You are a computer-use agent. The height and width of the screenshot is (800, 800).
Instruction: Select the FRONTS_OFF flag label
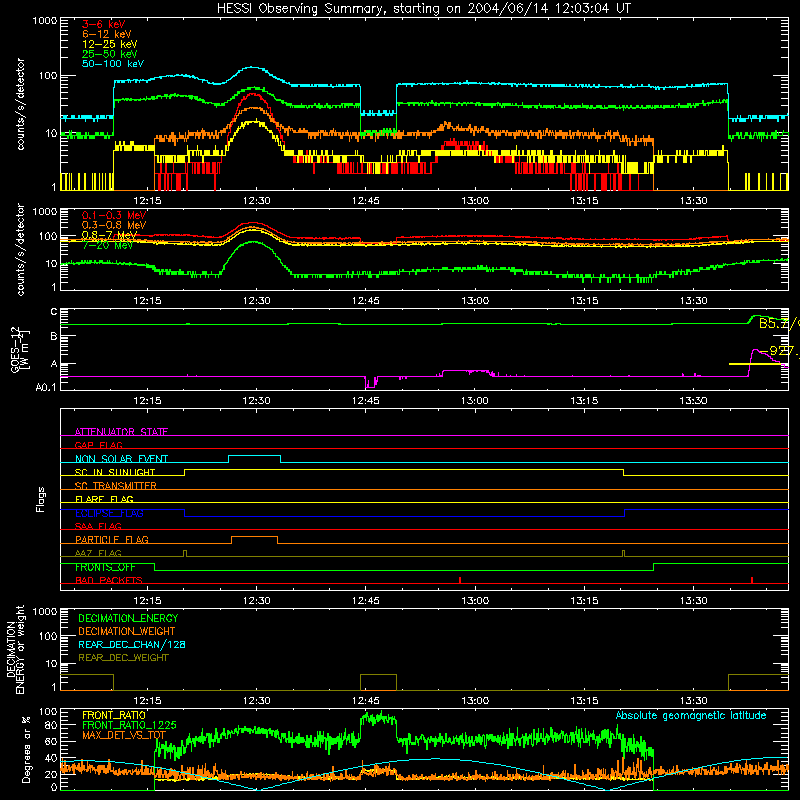pos(105,567)
